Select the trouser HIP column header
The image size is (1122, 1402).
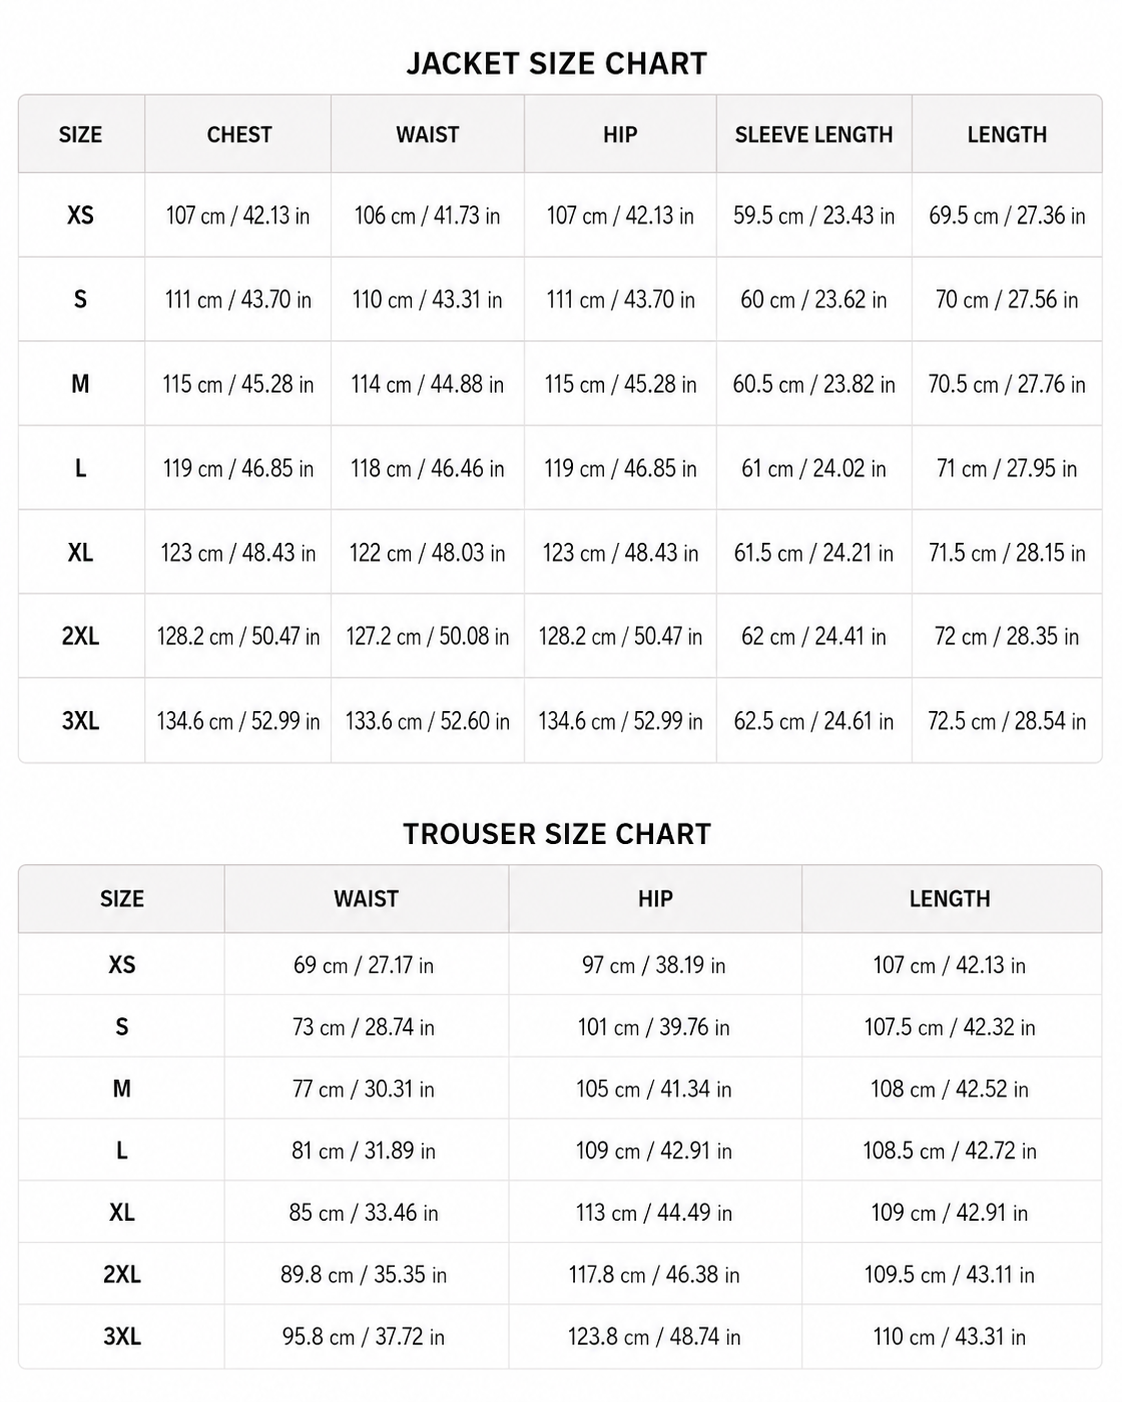[x=655, y=899]
